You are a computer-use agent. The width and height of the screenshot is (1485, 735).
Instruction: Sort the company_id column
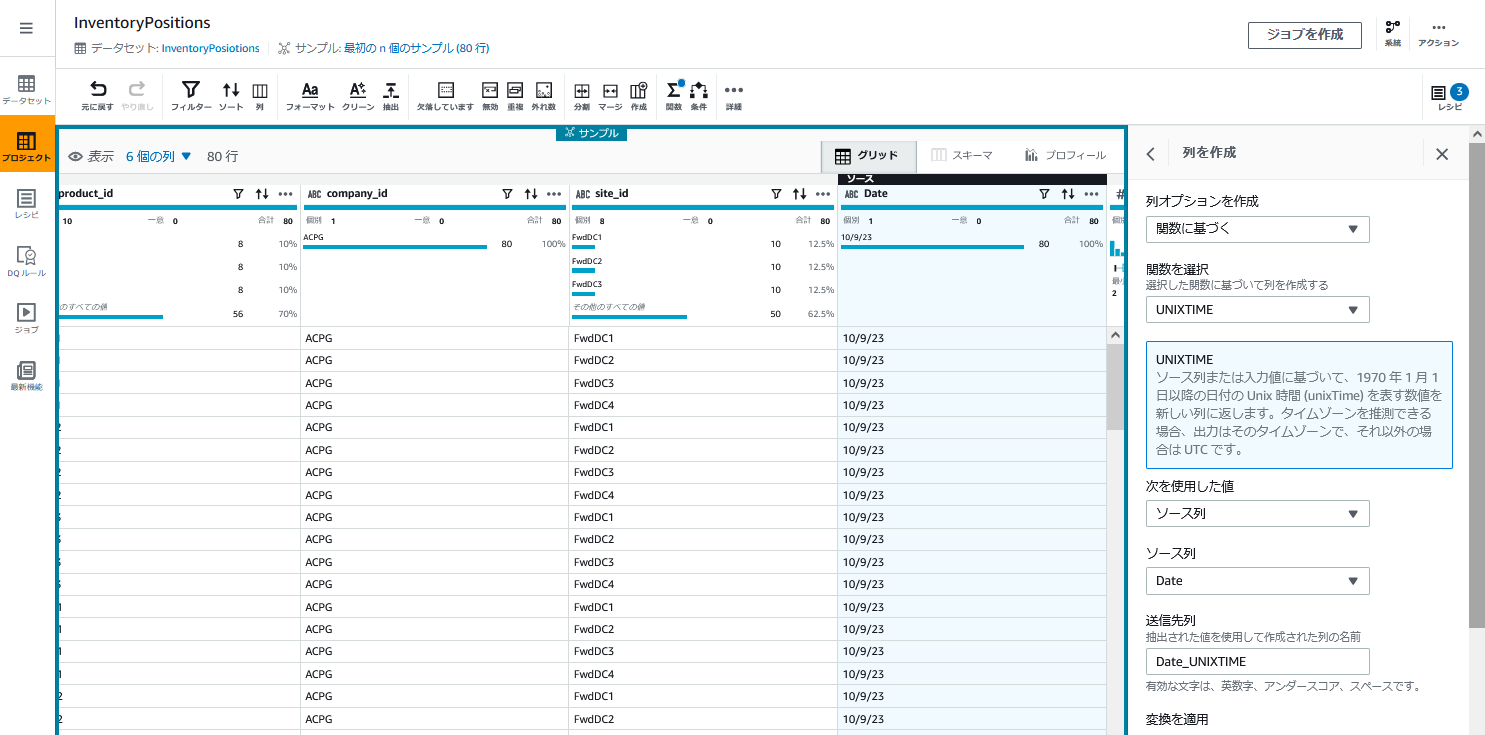tap(531, 194)
